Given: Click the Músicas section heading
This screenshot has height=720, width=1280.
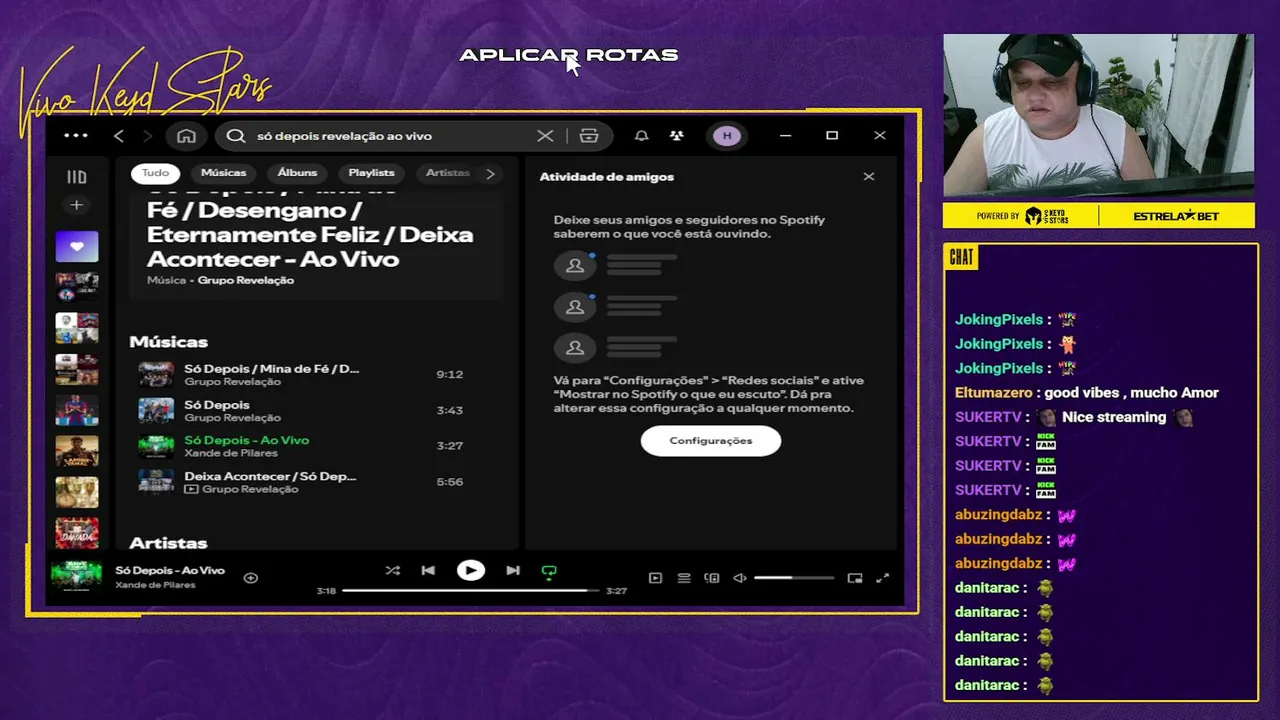Looking at the screenshot, I should click(x=168, y=342).
